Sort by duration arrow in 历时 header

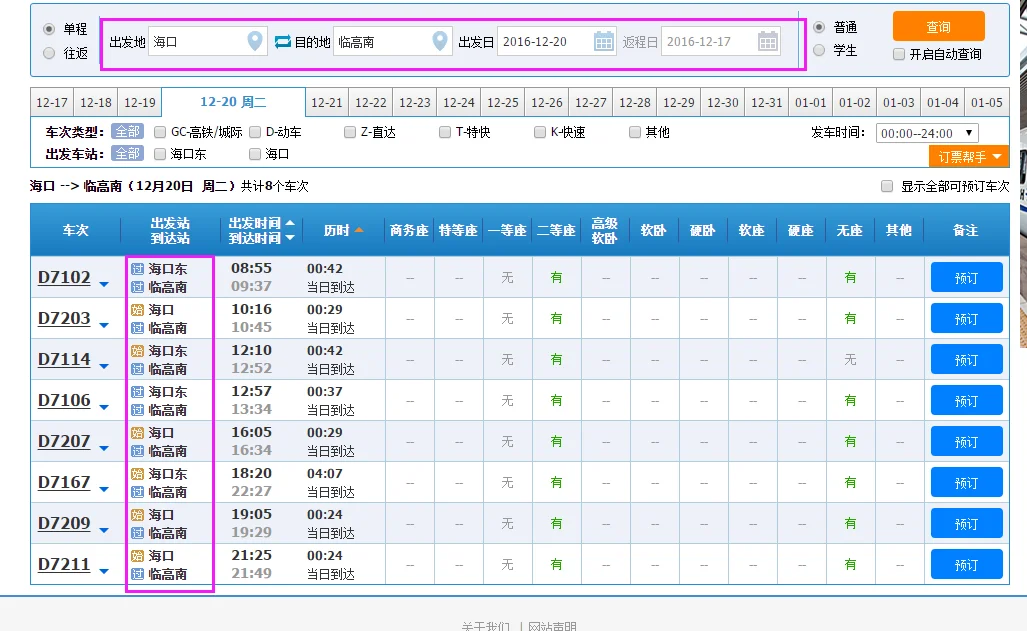359,231
